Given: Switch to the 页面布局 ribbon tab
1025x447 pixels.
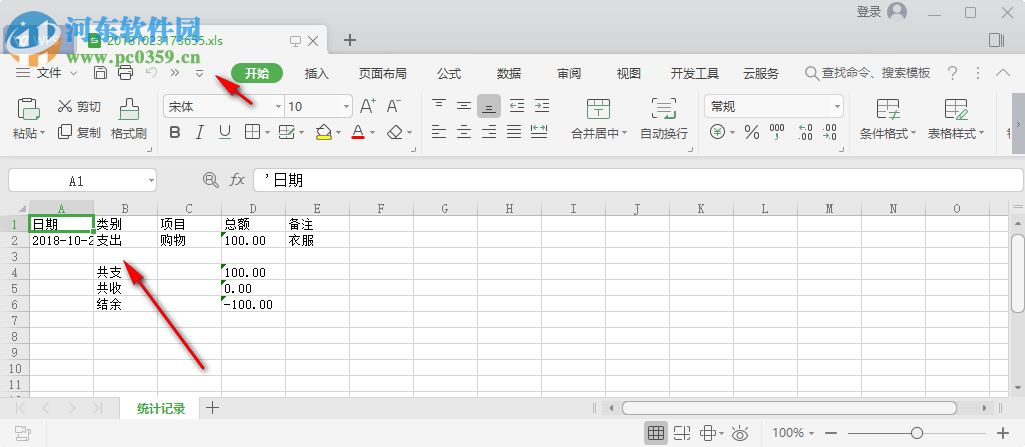Looking at the screenshot, I should tap(382, 73).
